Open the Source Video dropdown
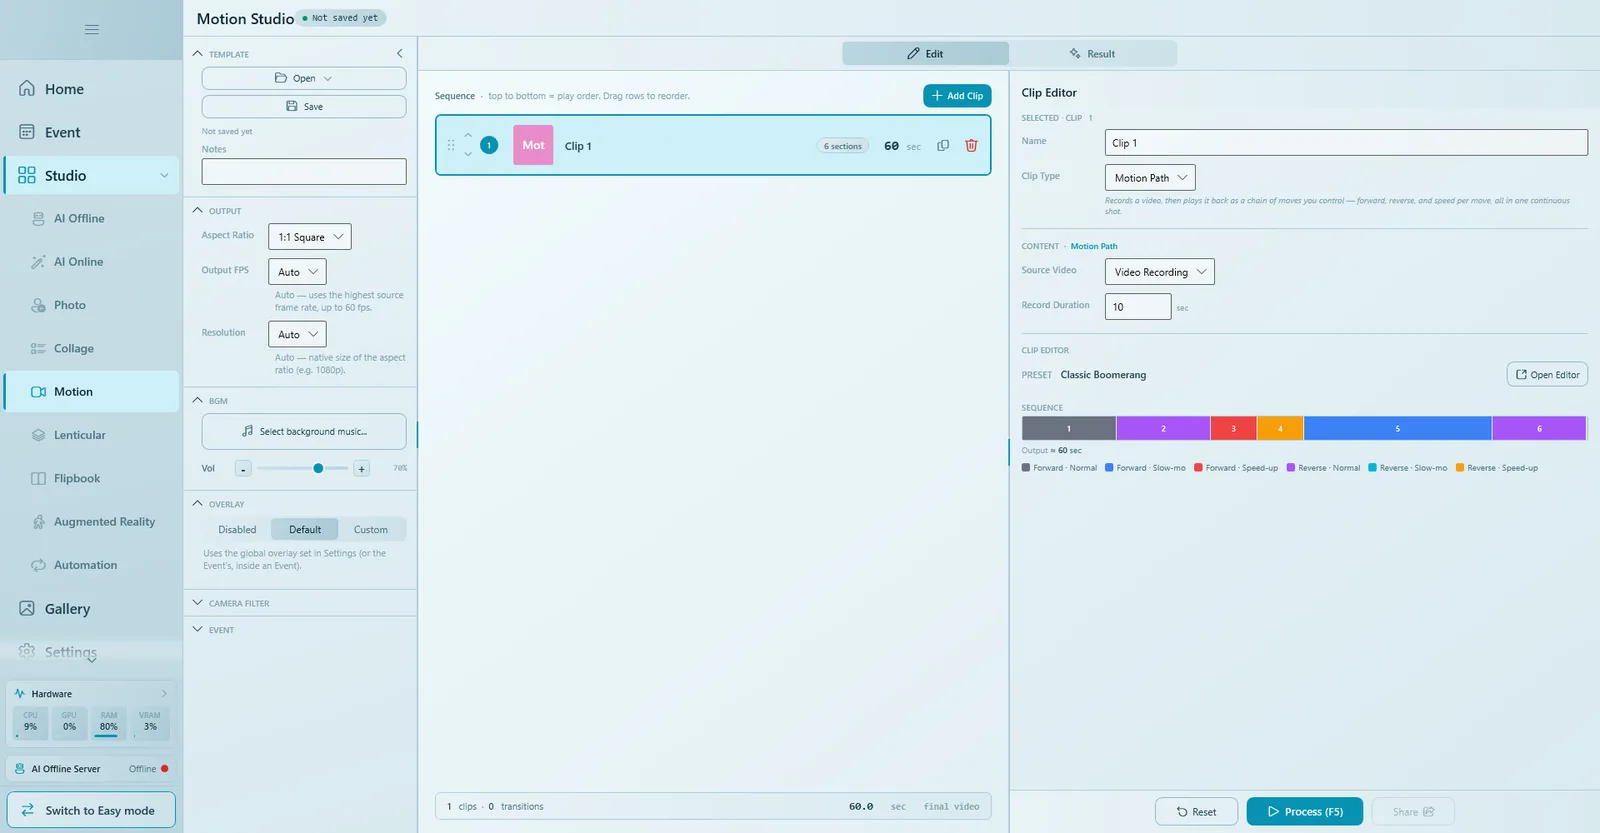This screenshot has height=833, width=1600. pos(1159,272)
